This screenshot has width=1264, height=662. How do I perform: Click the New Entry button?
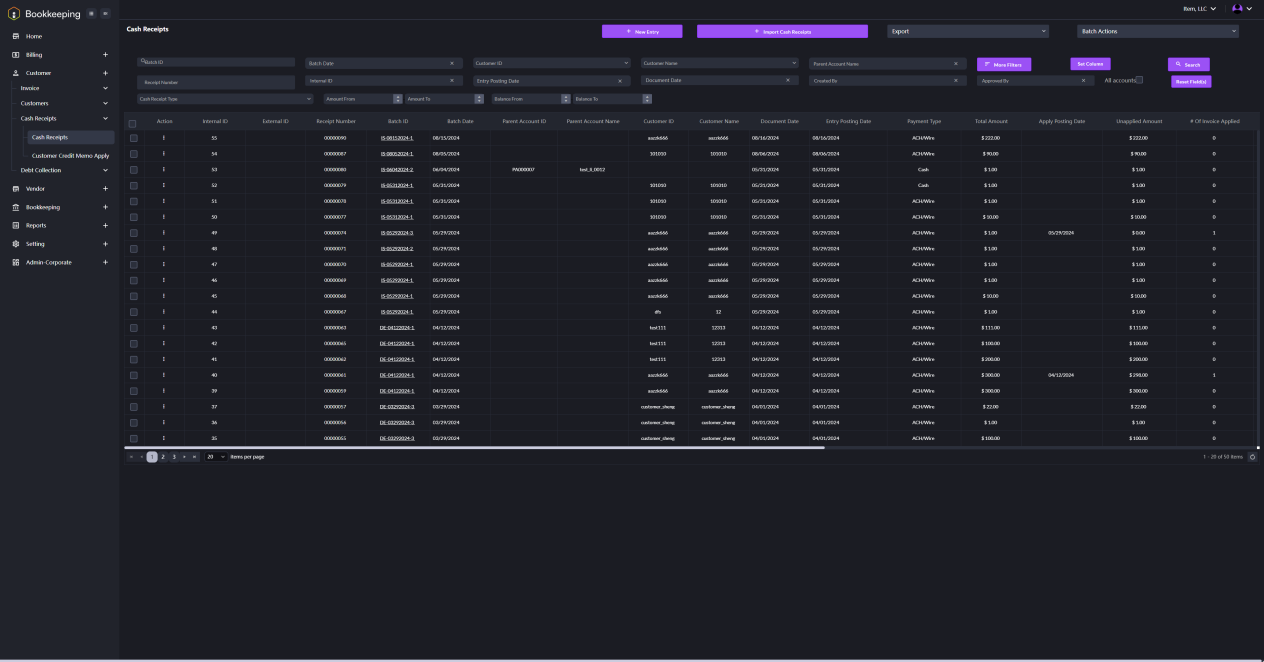coord(643,31)
